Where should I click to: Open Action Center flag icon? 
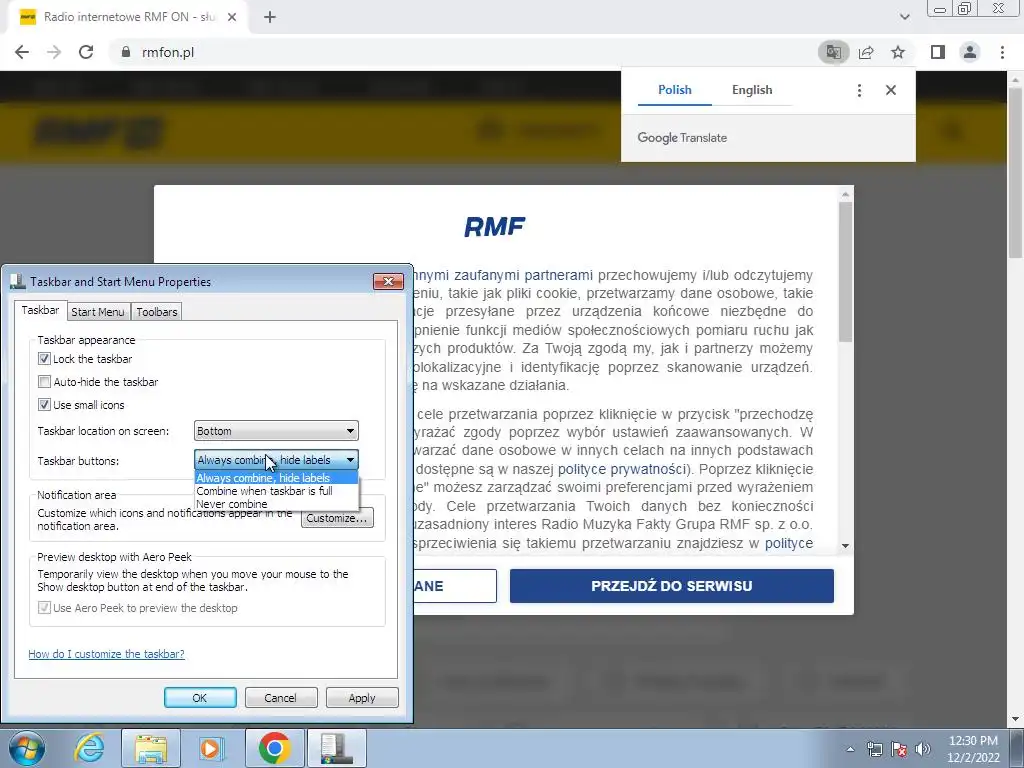[899, 749]
